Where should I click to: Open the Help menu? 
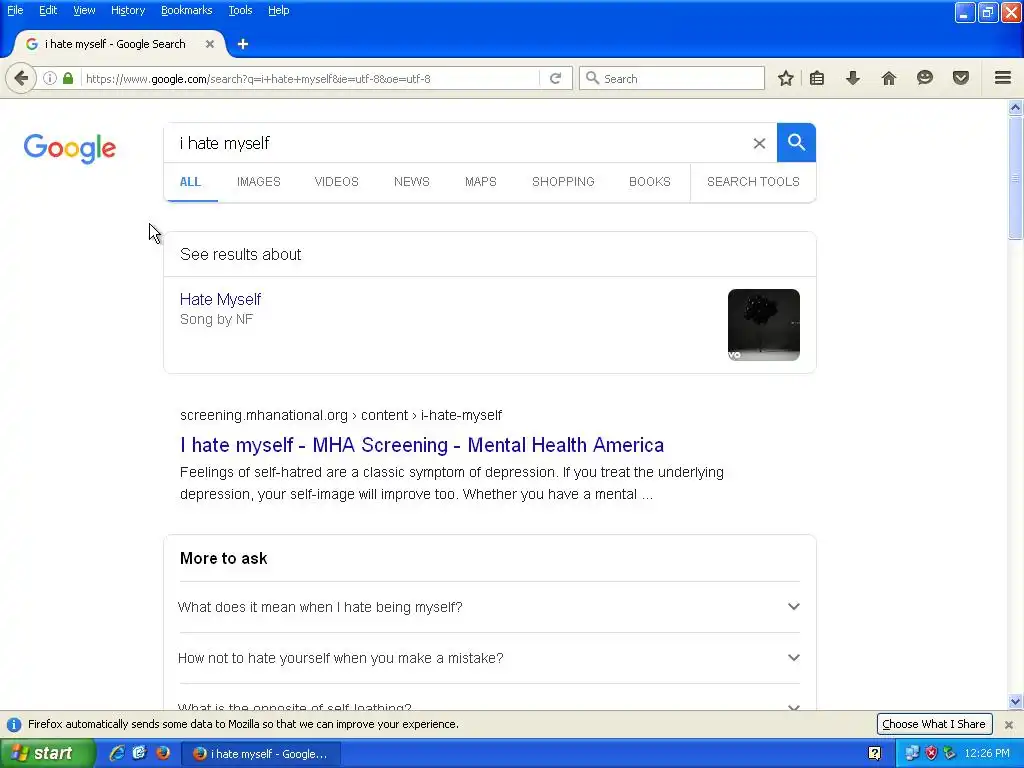278,10
